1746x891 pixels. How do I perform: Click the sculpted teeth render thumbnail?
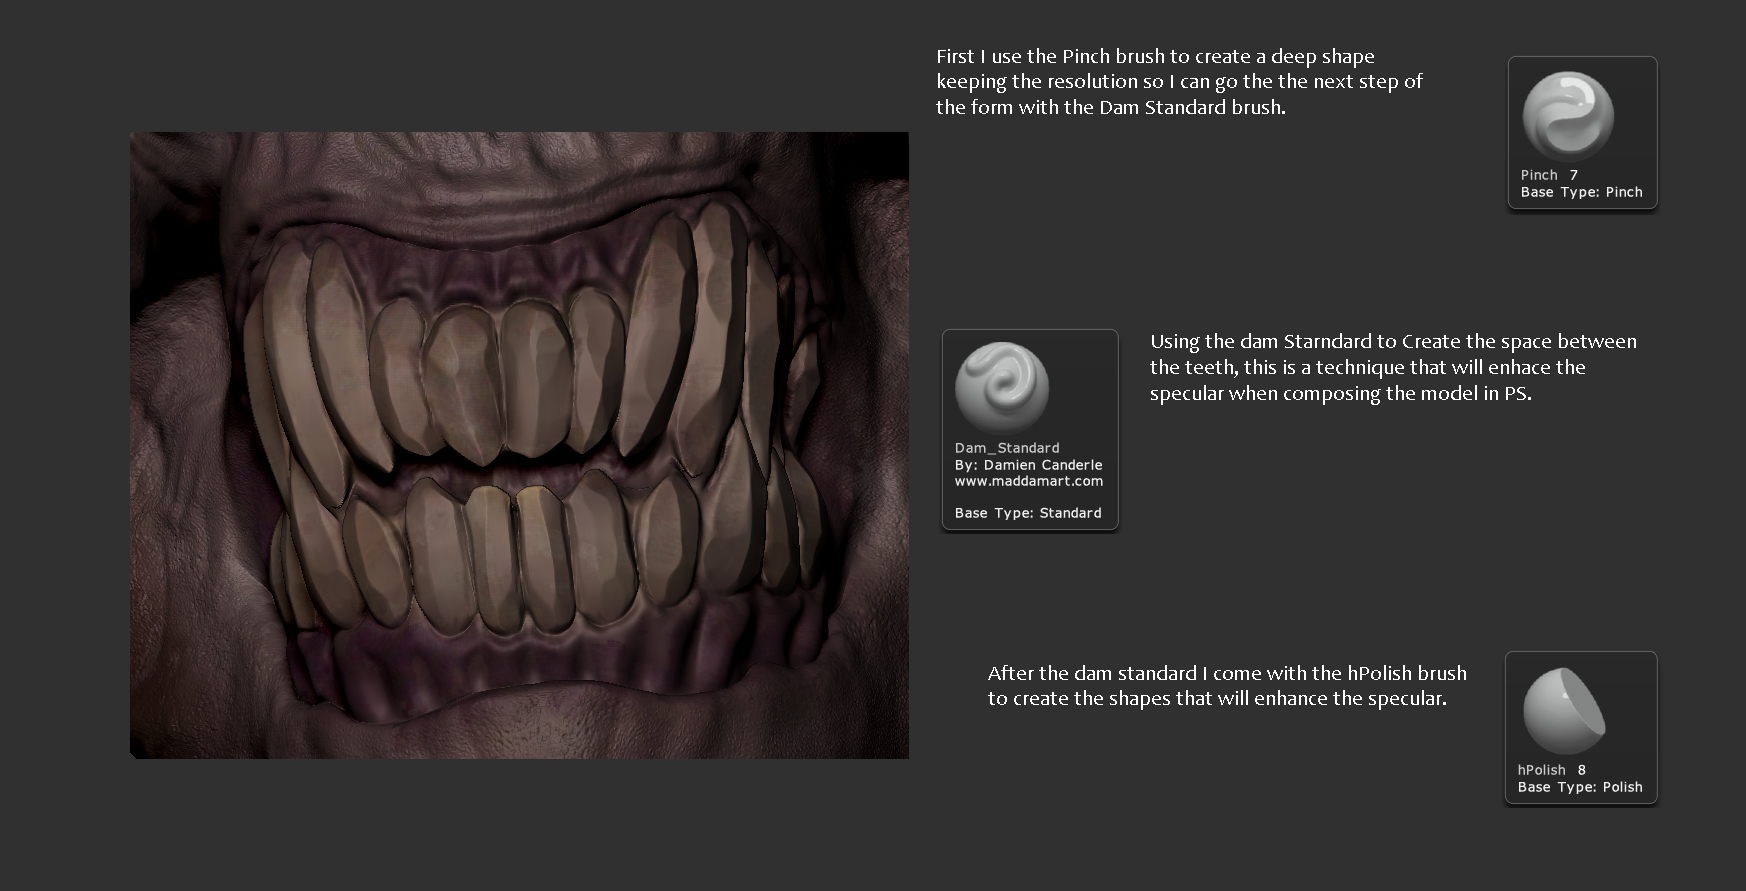tap(519, 445)
